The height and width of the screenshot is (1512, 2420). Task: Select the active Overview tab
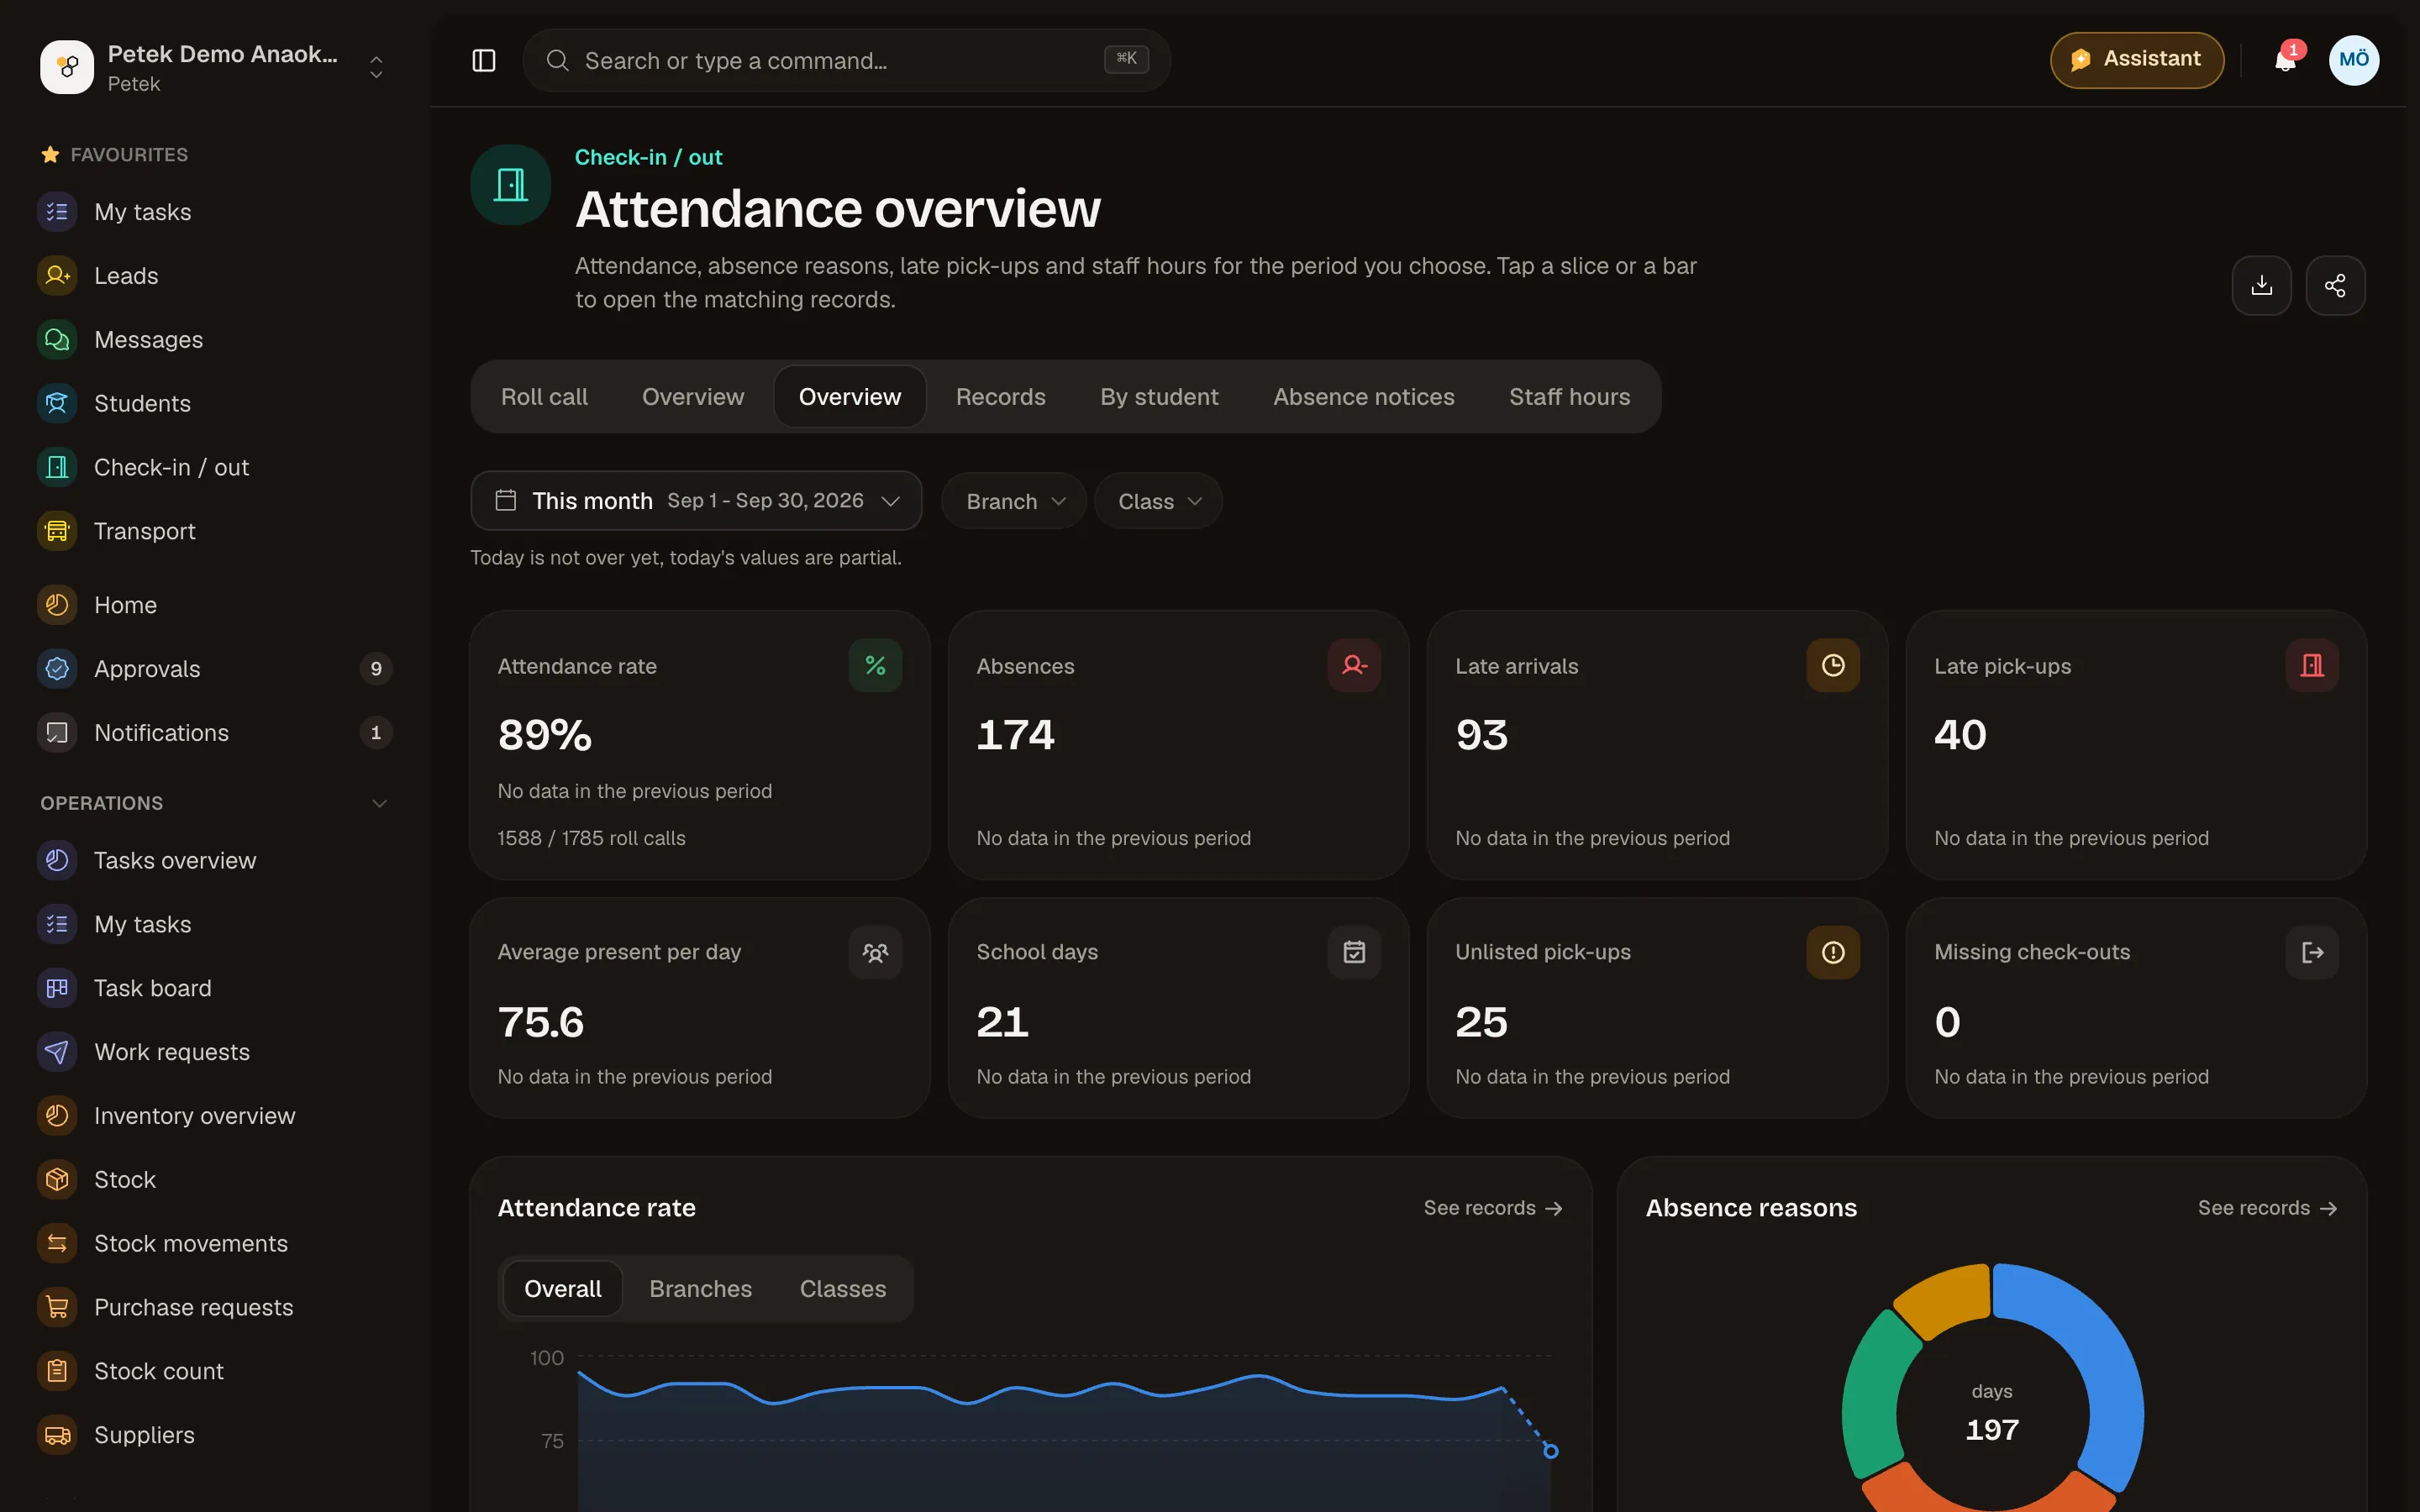pyautogui.click(x=850, y=397)
